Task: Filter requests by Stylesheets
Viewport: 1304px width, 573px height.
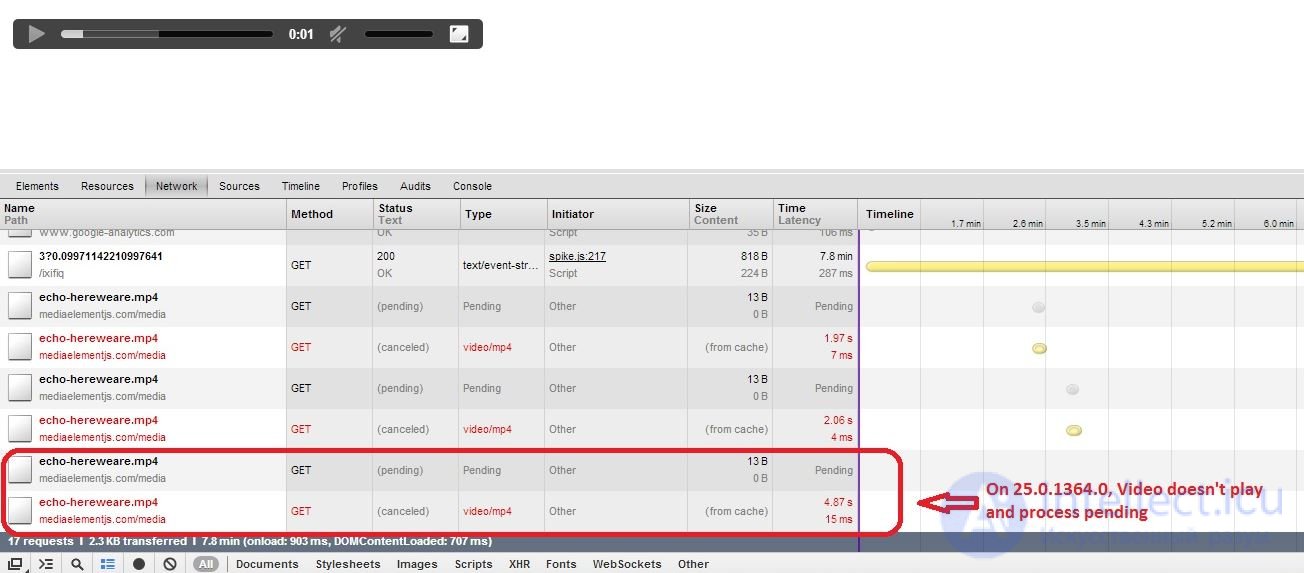Action: [x=348, y=564]
